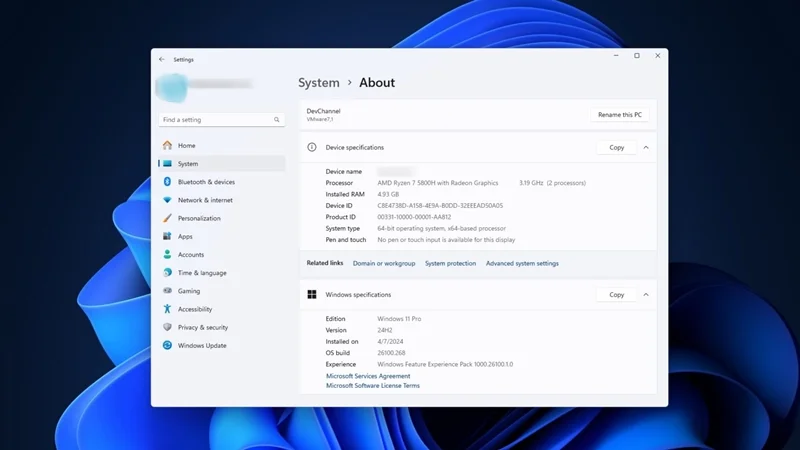
Task: Close the Settings window
Action: pyautogui.click(x=658, y=56)
